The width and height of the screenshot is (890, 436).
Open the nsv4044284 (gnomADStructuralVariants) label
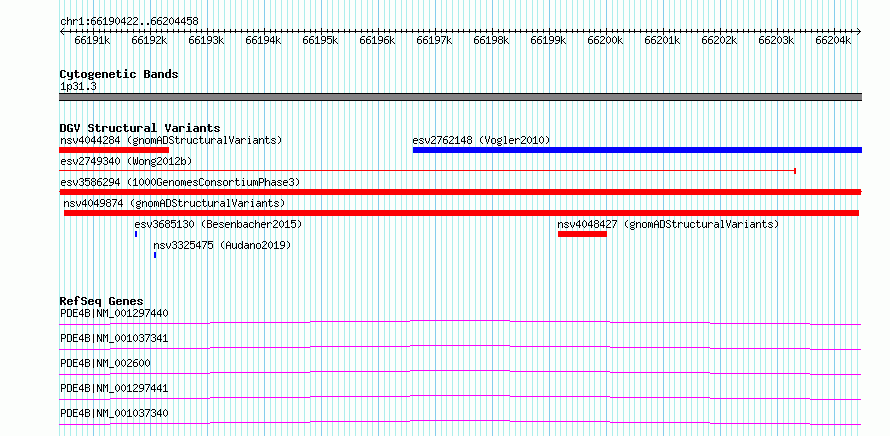171,140
